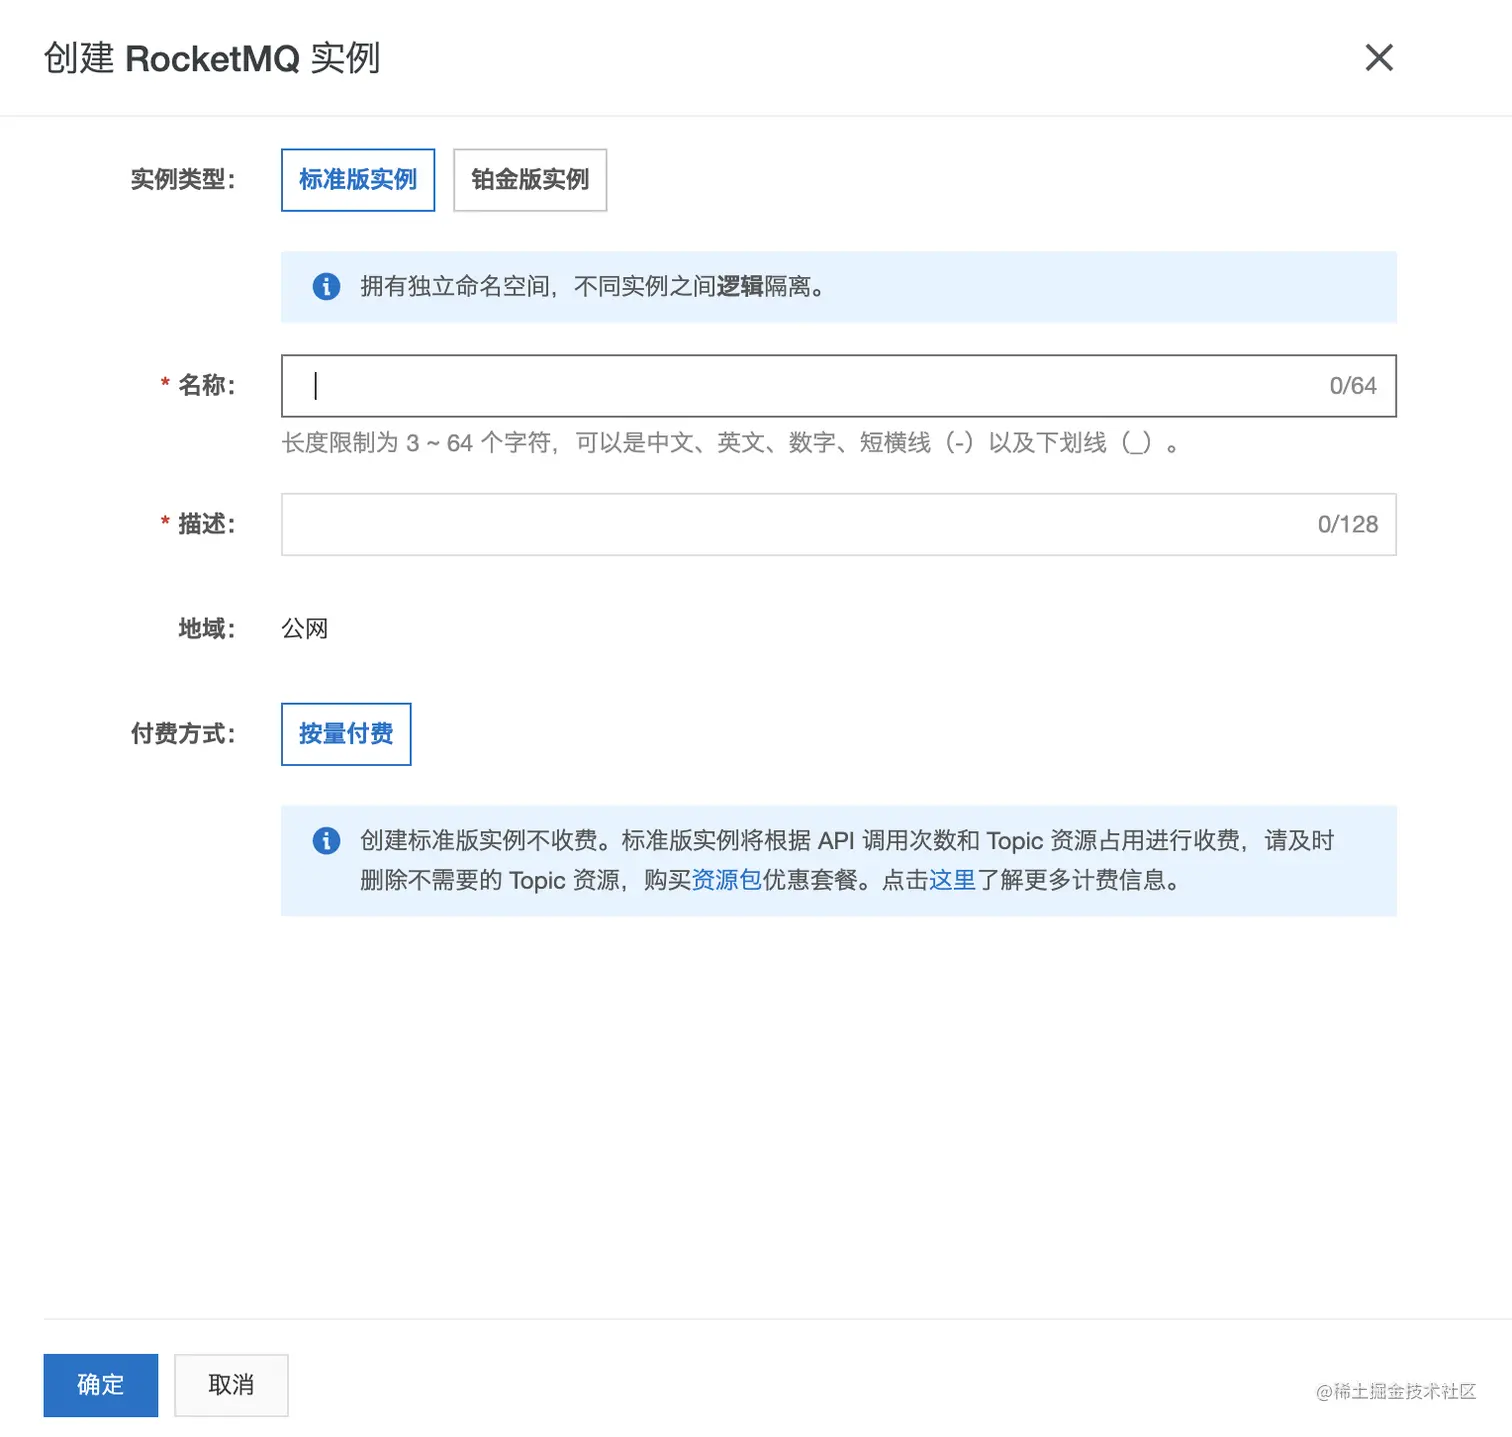Click the 公网 region value
This screenshot has height=1437, width=1512.
pos(305,629)
